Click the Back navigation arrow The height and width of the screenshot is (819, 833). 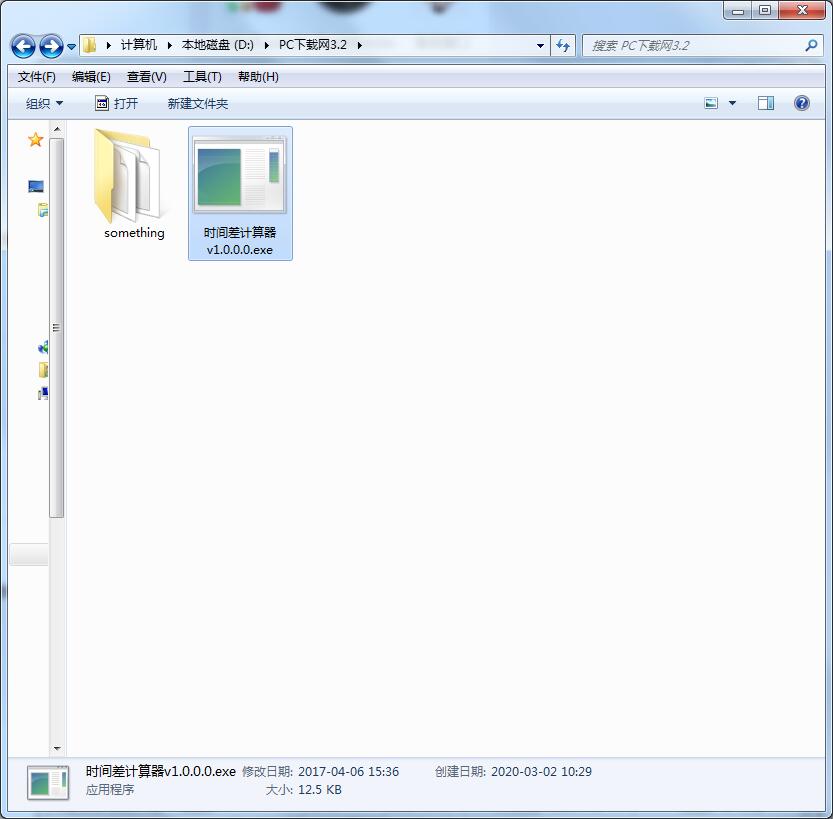[x=23, y=46]
